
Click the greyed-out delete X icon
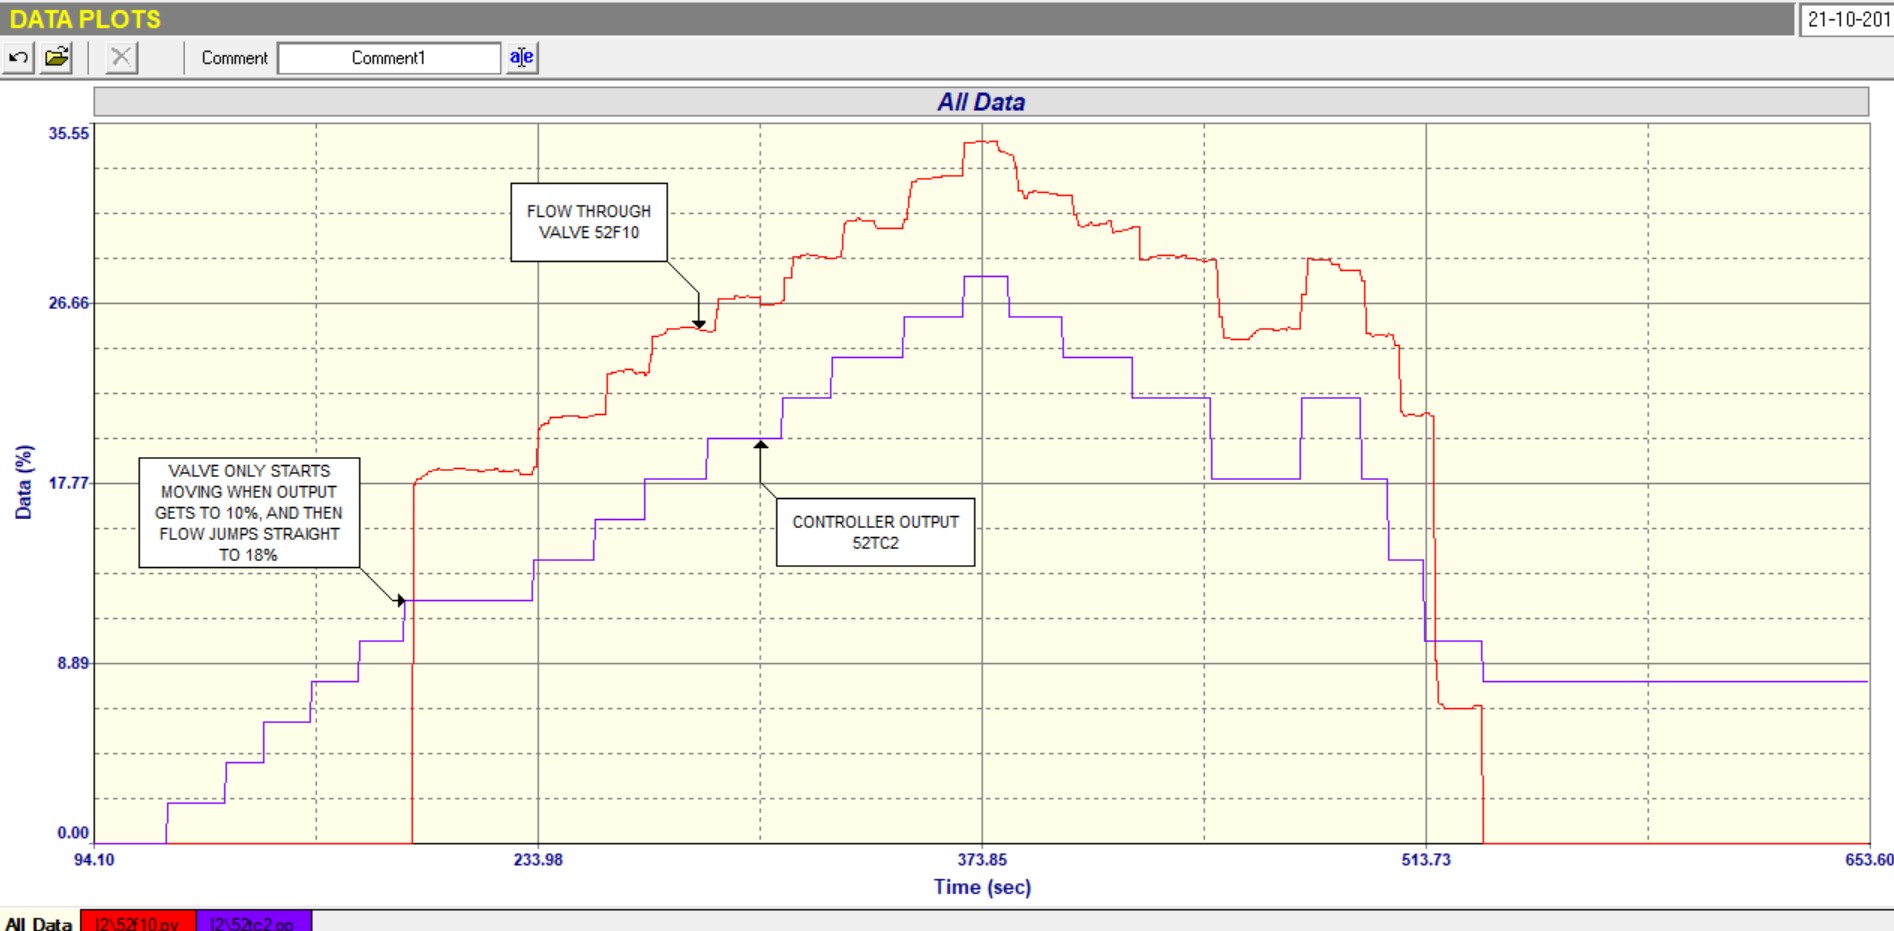[121, 58]
